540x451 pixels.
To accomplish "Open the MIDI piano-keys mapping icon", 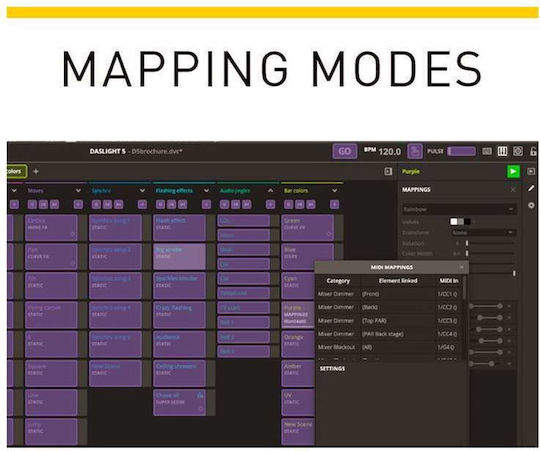I will pyautogui.click(x=502, y=151).
